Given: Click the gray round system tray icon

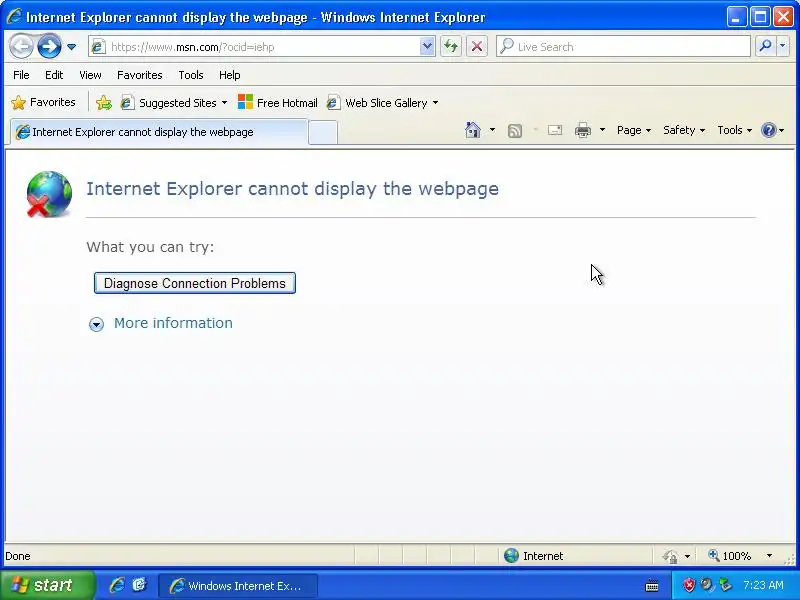Looking at the screenshot, I should pos(707,585).
